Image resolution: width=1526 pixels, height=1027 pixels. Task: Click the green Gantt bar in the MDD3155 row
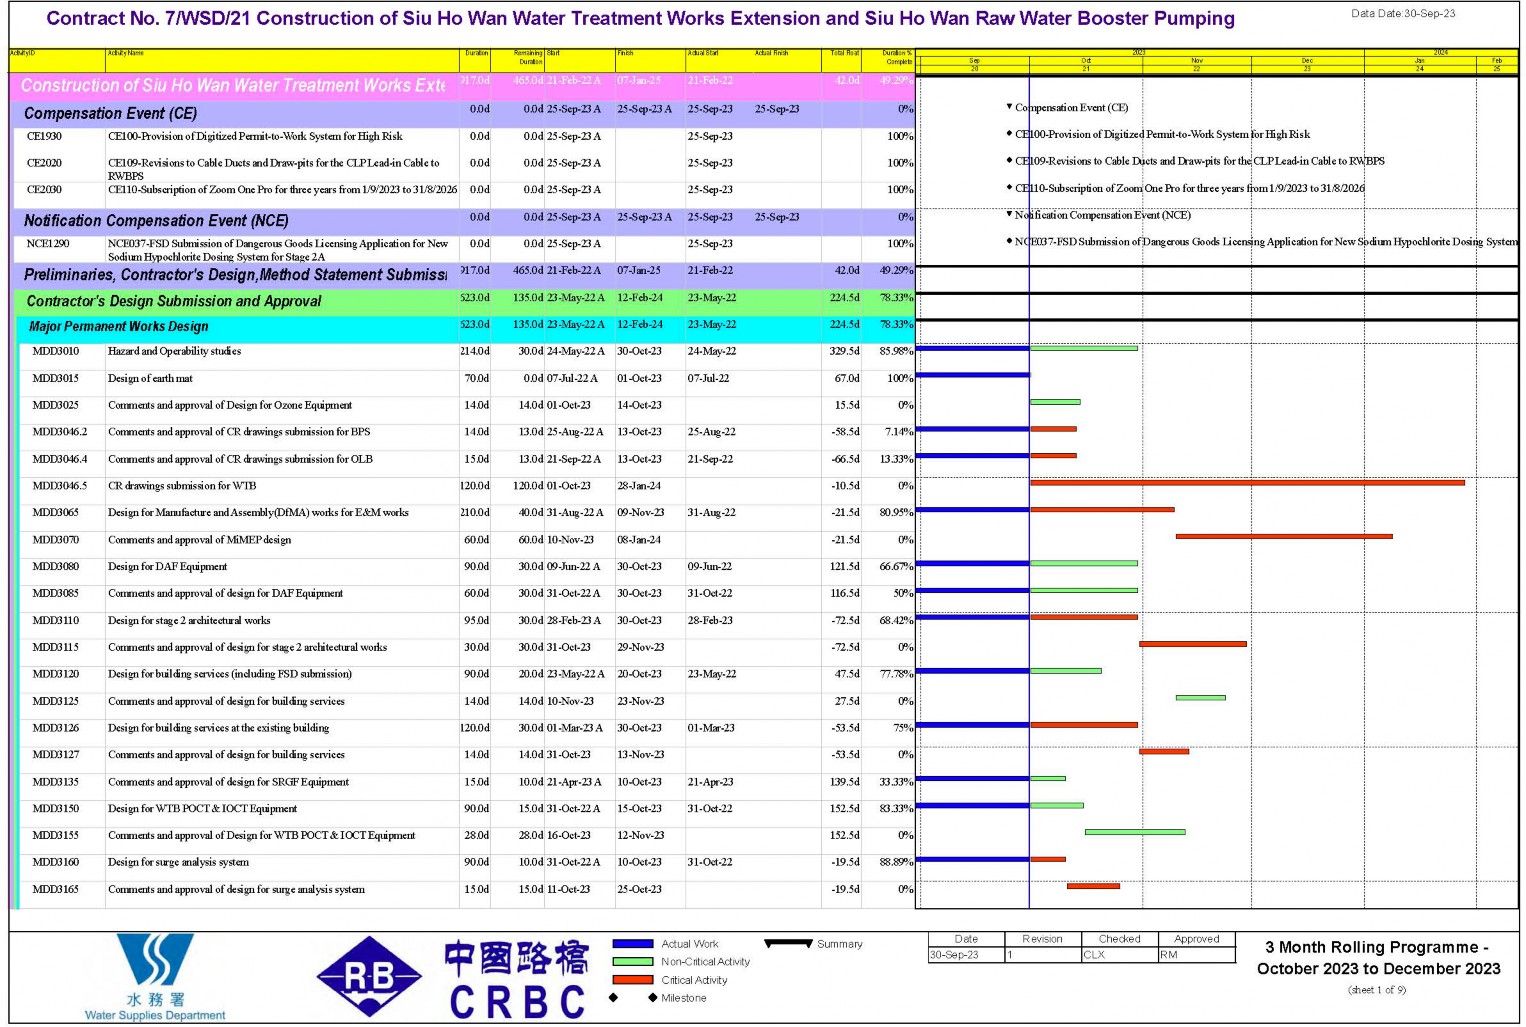point(1135,832)
